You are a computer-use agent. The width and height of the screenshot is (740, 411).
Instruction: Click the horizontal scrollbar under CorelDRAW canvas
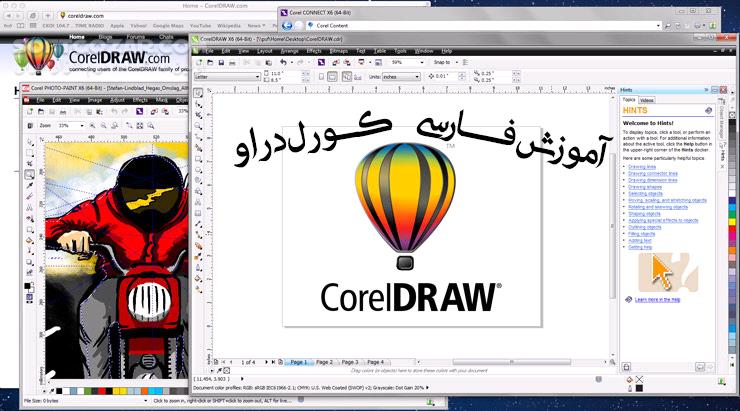point(512,362)
